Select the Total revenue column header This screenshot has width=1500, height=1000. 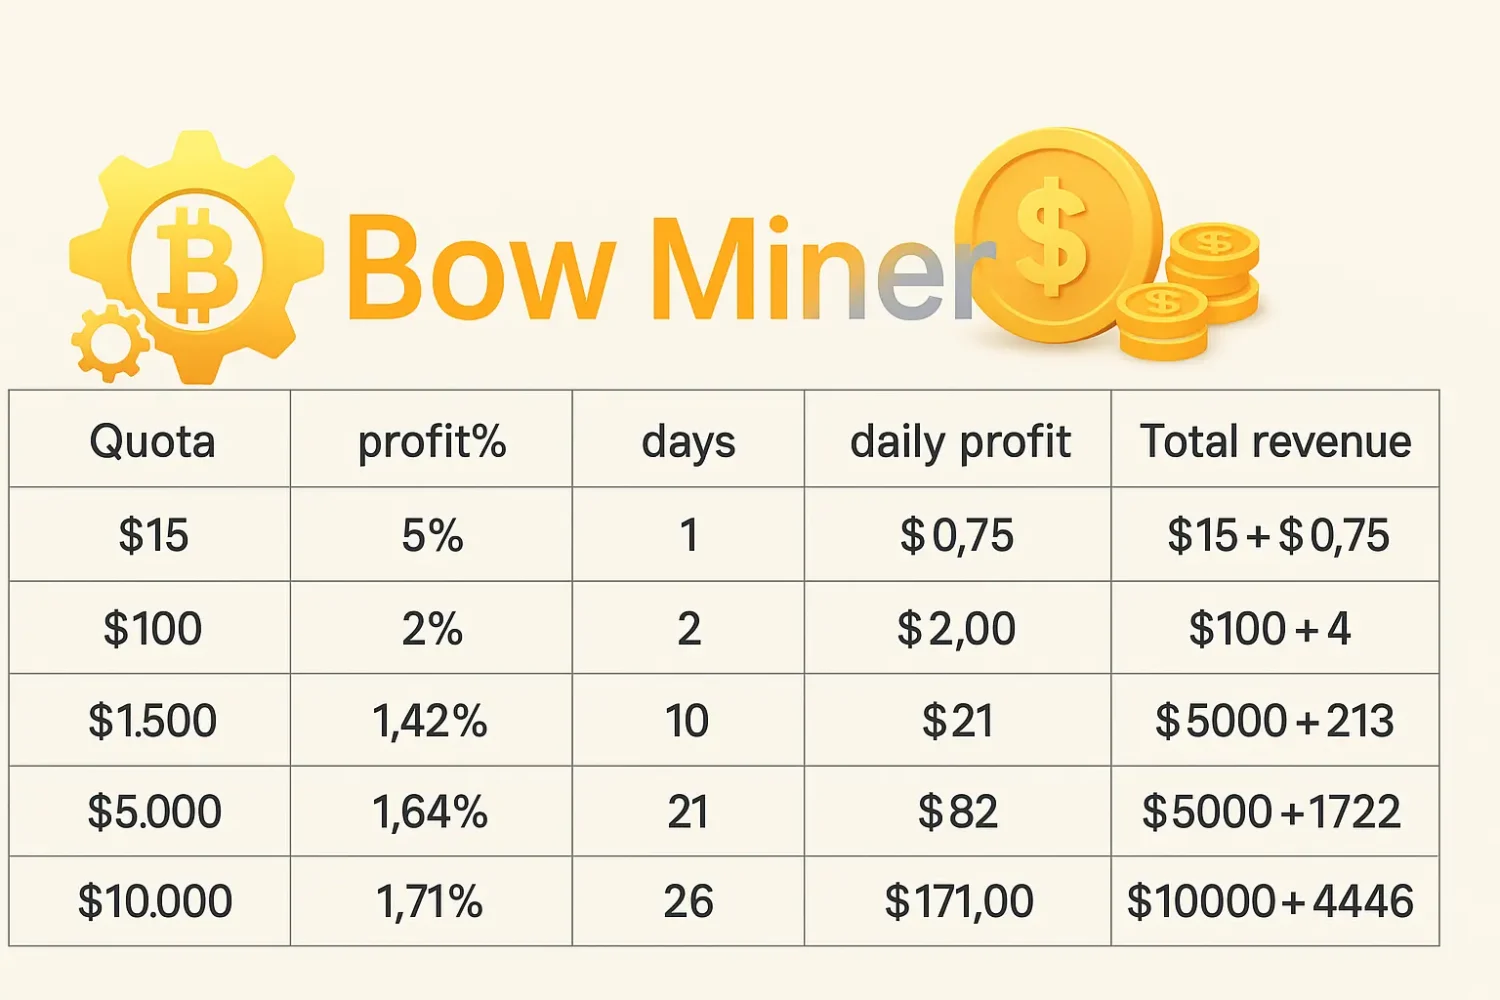[x=1275, y=441]
